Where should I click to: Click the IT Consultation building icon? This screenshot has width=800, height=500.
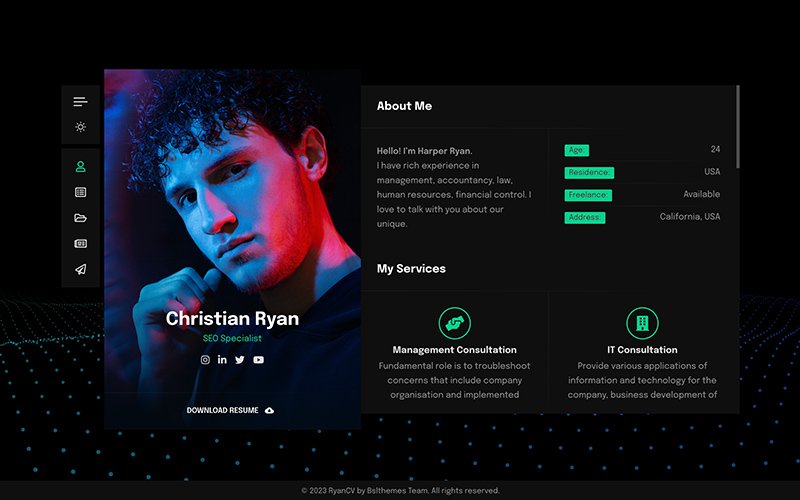pos(642,323)
